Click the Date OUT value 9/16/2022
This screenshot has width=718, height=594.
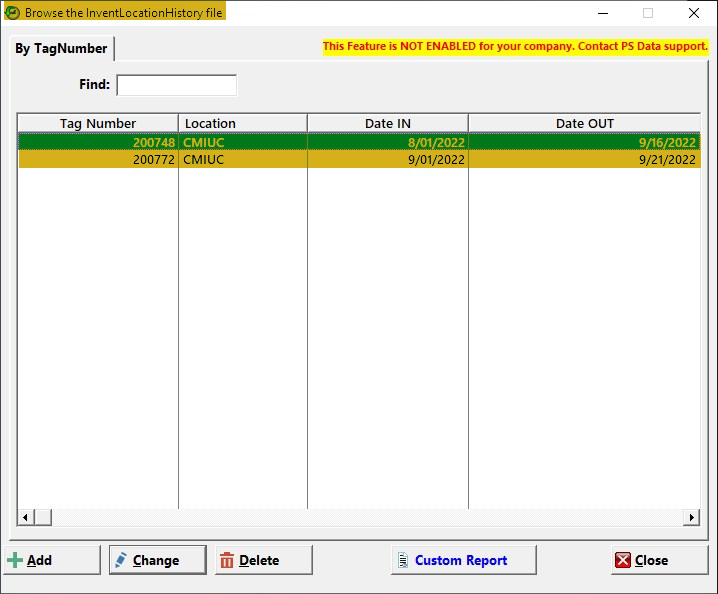585,142
